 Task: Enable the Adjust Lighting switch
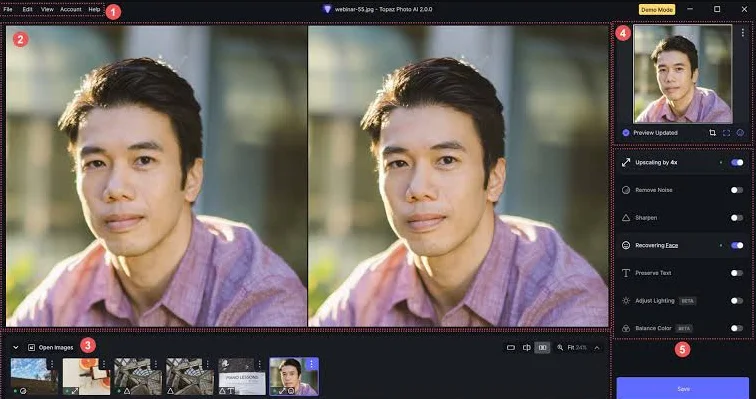tap(737, 301)
